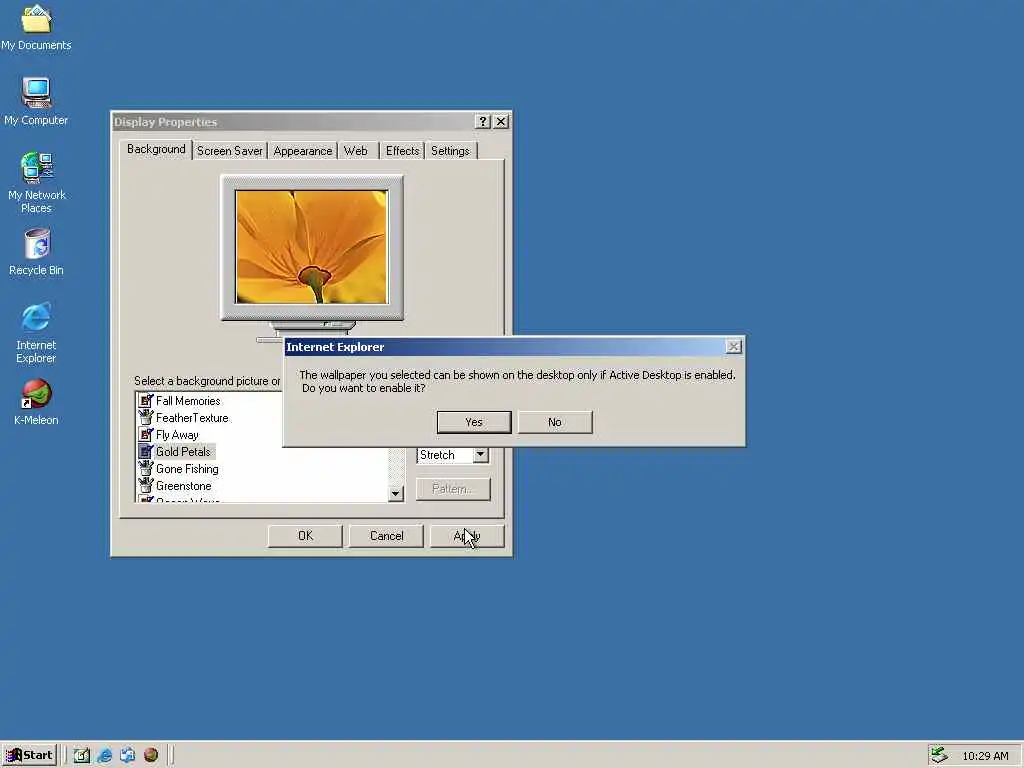This screenshot has height=768, width=1024.
Task: Click the Apply button
Action: [x=467, y=536]
